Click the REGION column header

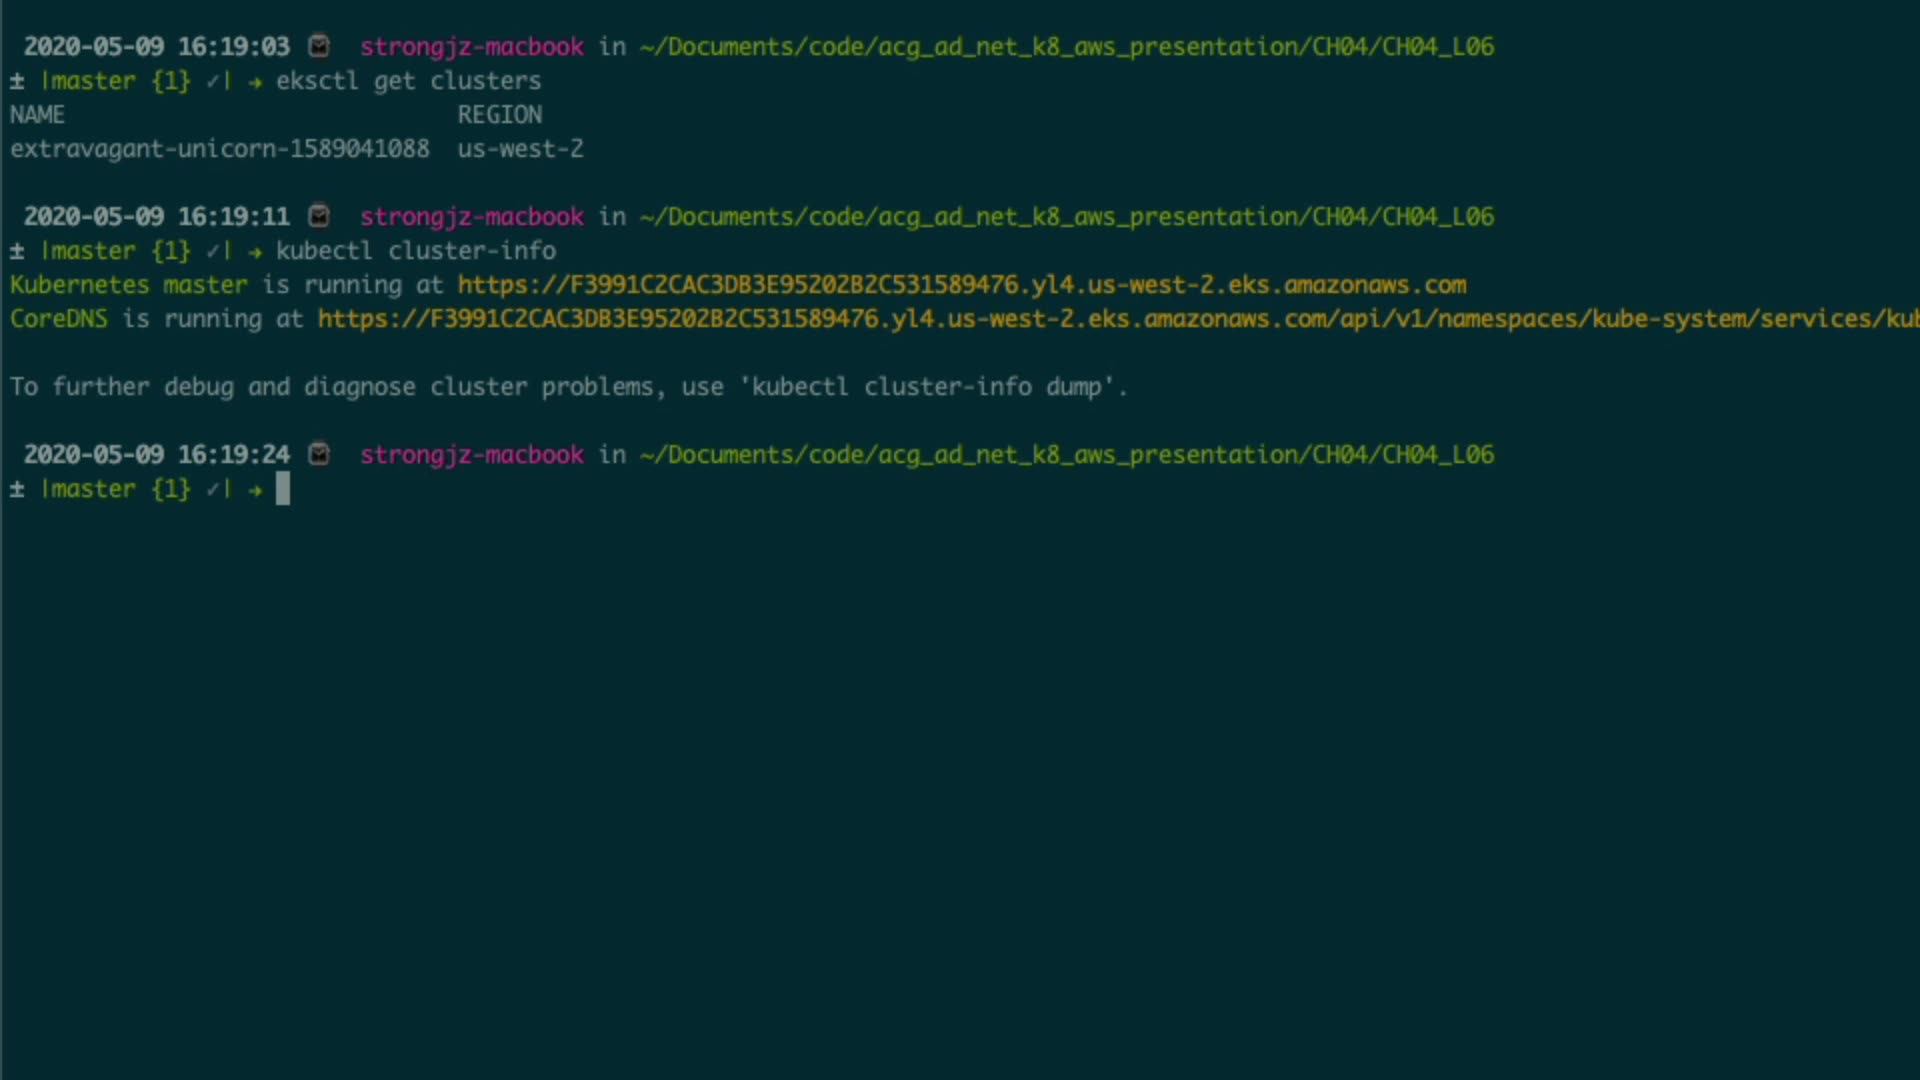(499, 115)
